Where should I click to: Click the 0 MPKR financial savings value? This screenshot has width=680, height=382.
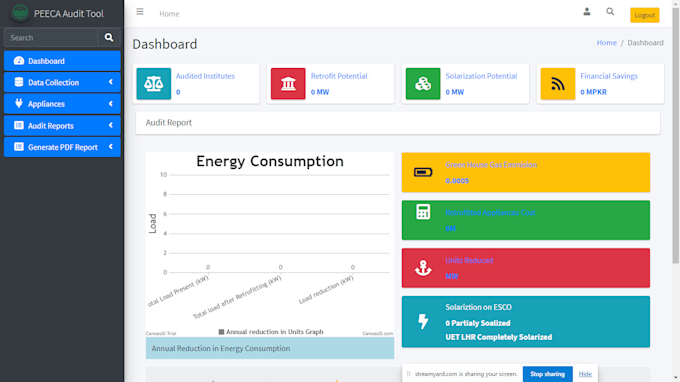point(593,92)
